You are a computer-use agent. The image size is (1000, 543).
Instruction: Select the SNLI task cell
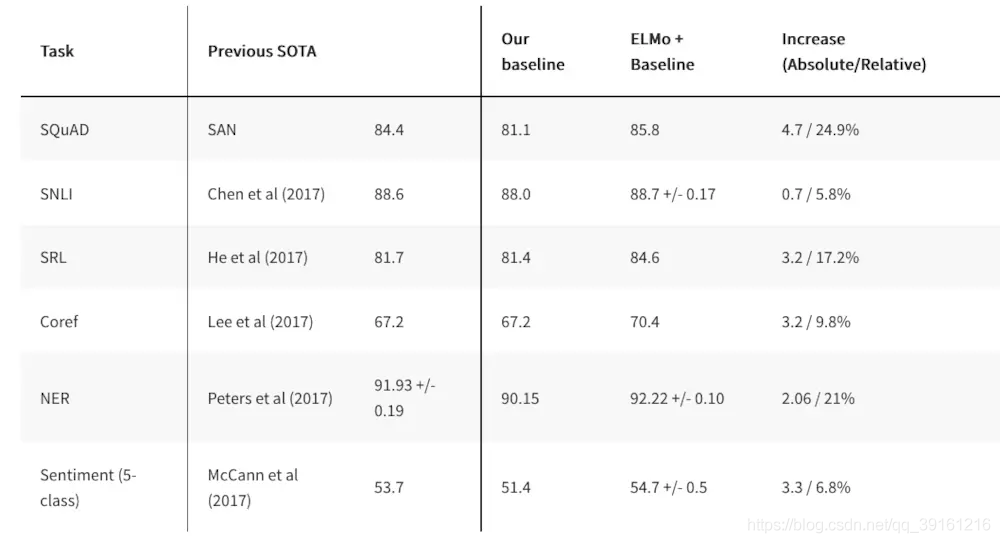(56, 194)
